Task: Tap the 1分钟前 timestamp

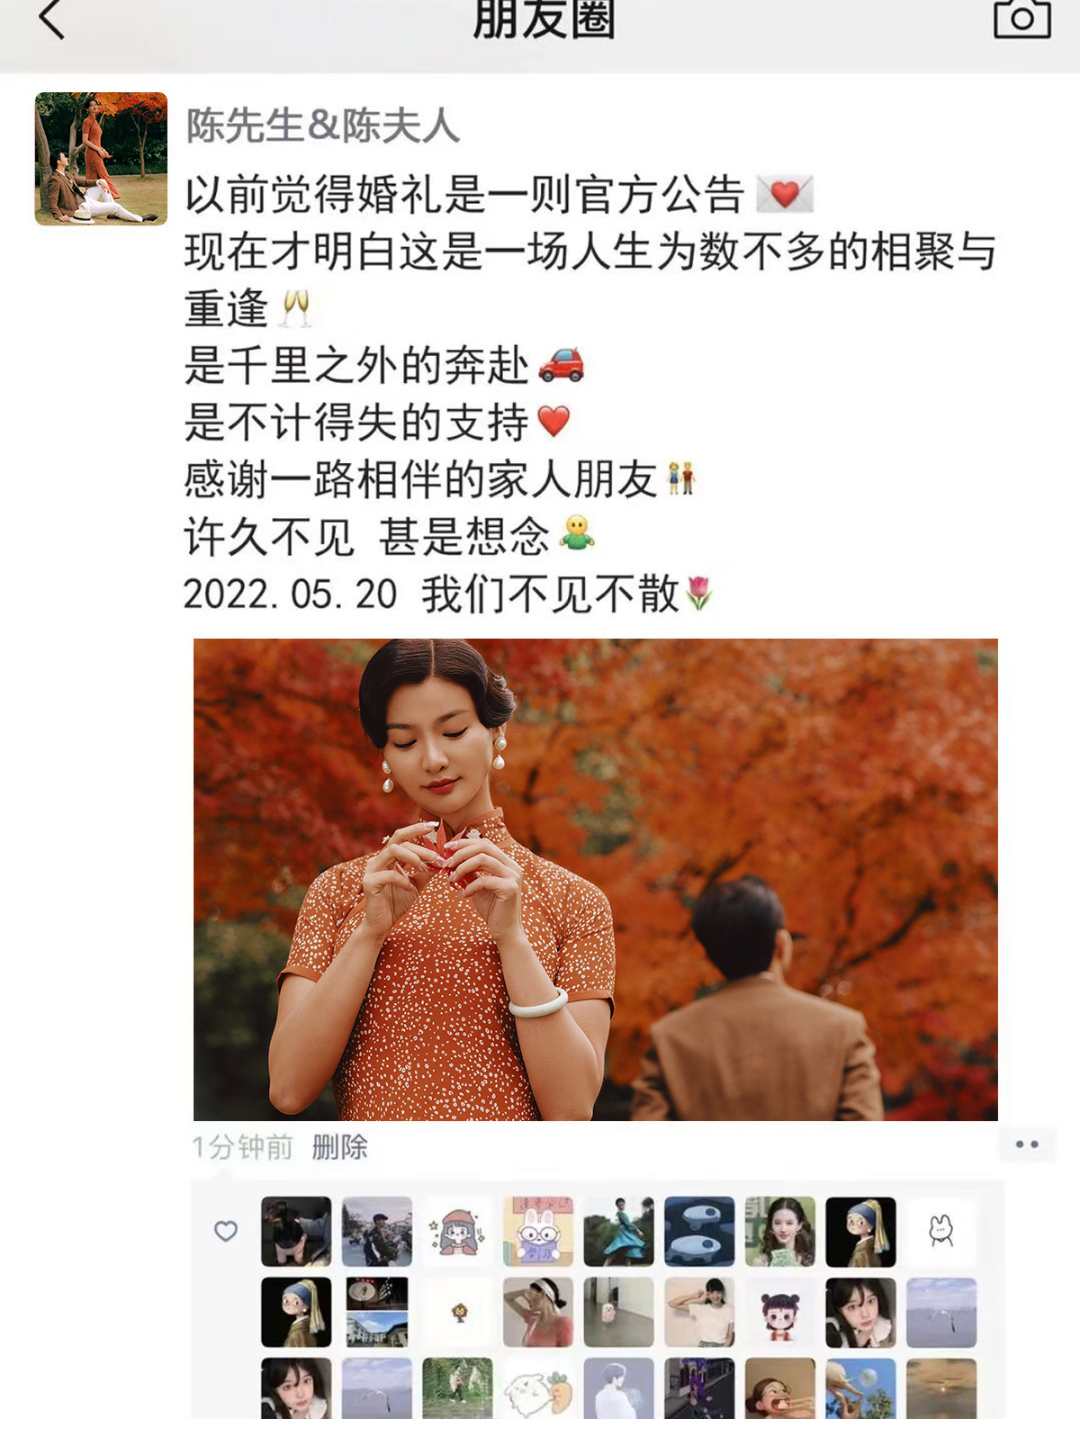Action: point(242,1147)
